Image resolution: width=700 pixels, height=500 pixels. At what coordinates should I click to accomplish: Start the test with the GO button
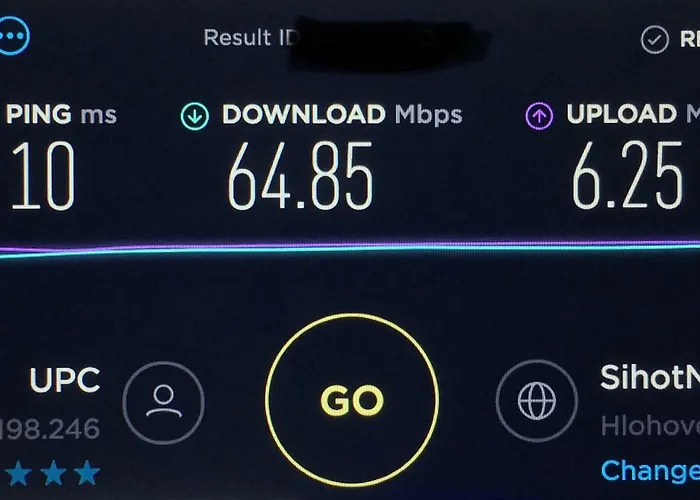(x=352, y=400)
